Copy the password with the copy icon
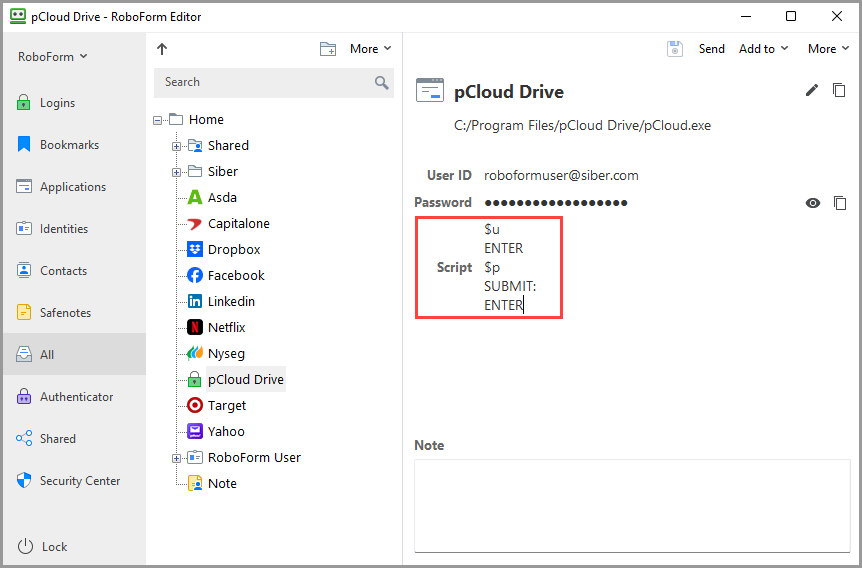This screenshot has width=862, height=568. coord(839,203)
